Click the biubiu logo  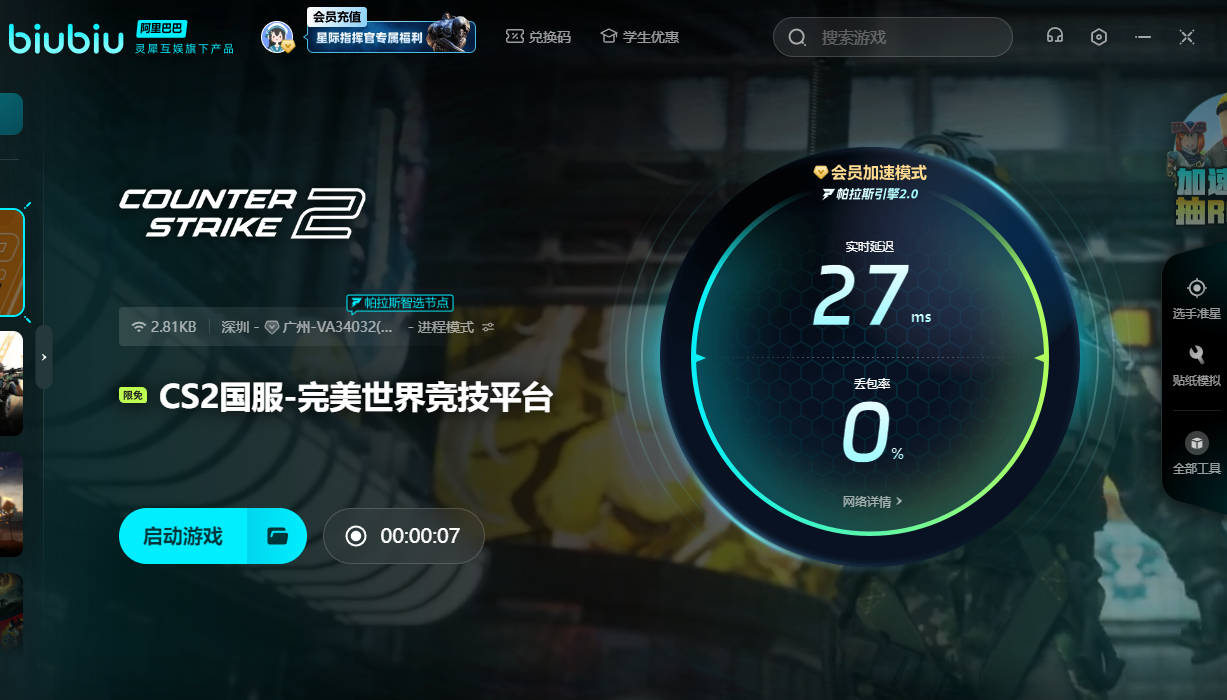click(x=65, y=38)
